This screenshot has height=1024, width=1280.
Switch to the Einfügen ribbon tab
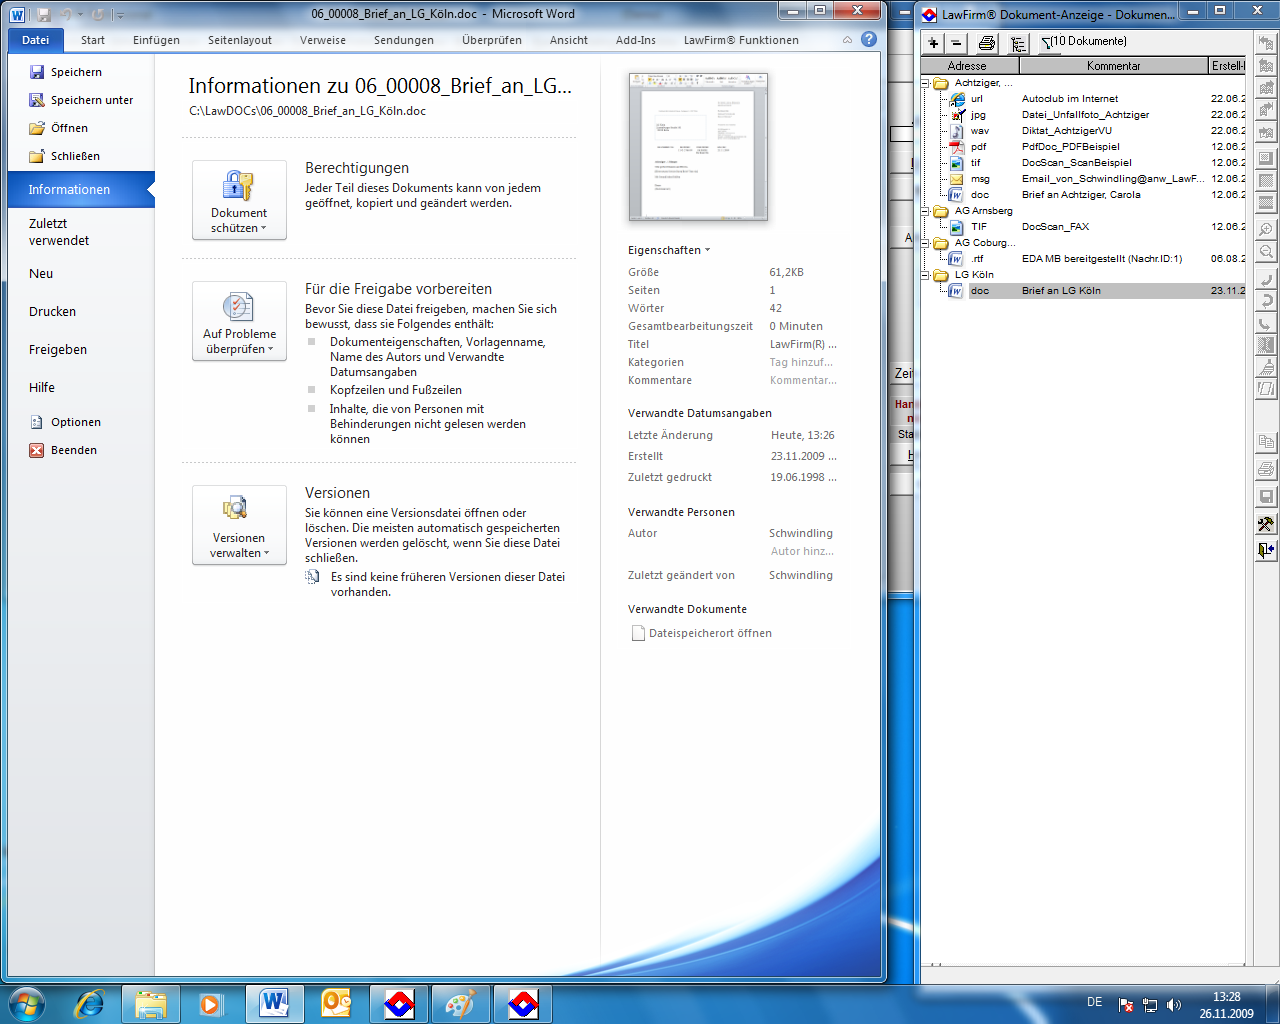156,40
